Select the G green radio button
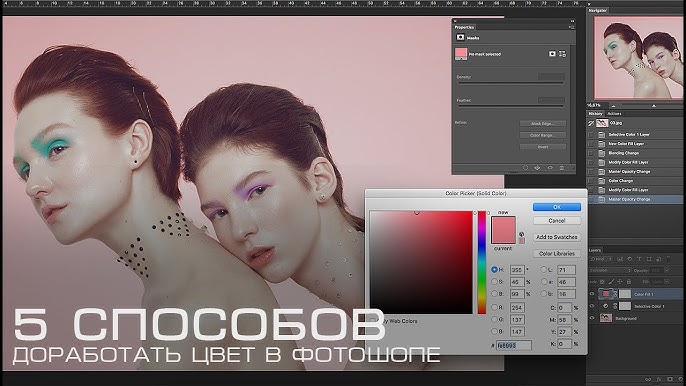 click(494, 319)
